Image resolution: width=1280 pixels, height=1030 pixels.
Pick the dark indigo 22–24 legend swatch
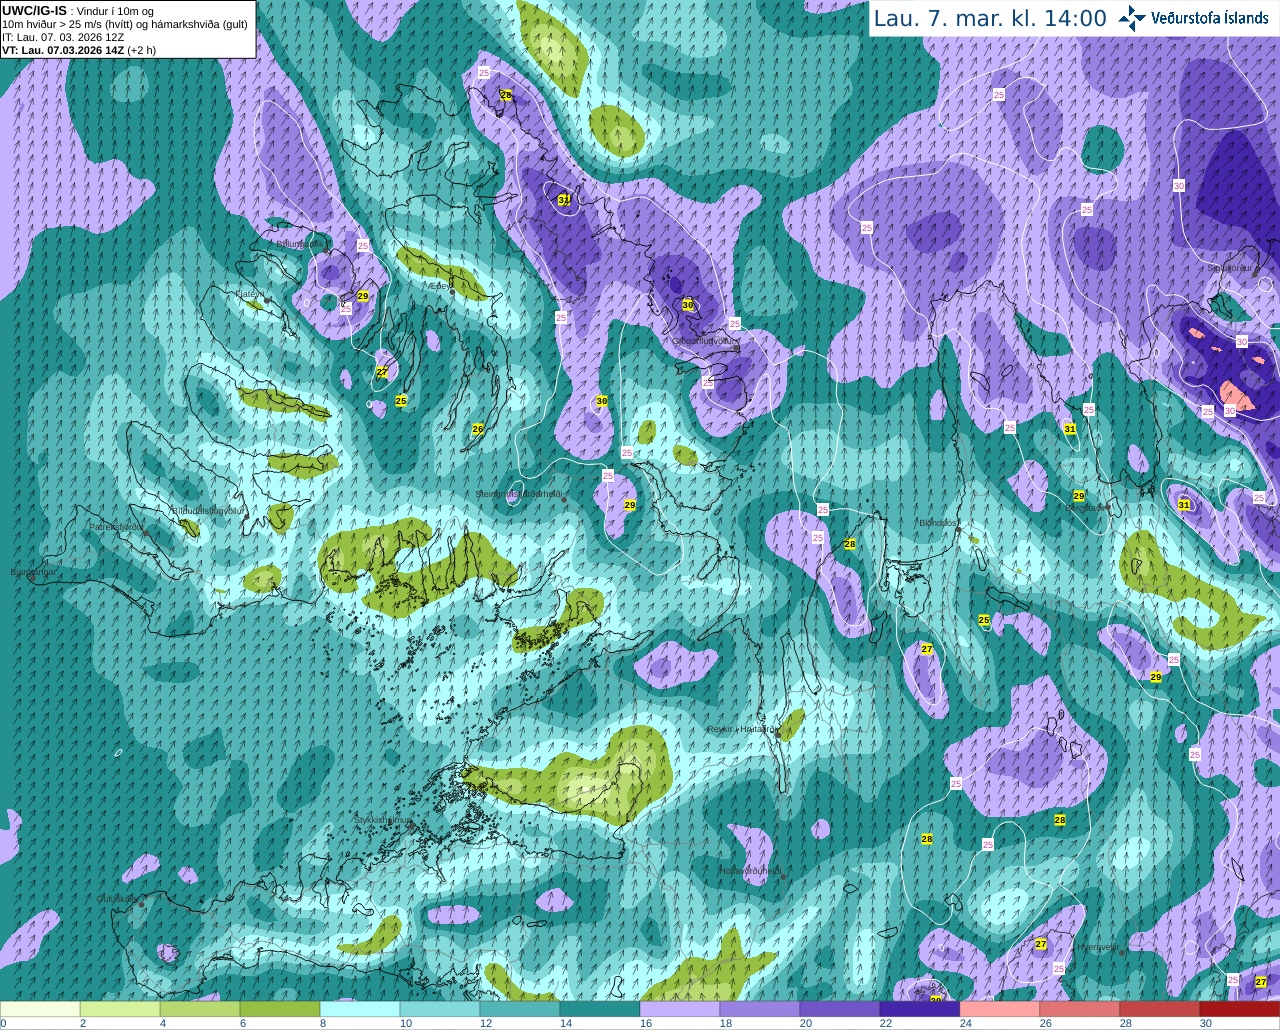pyautogui.click(x=920, y=1009)
